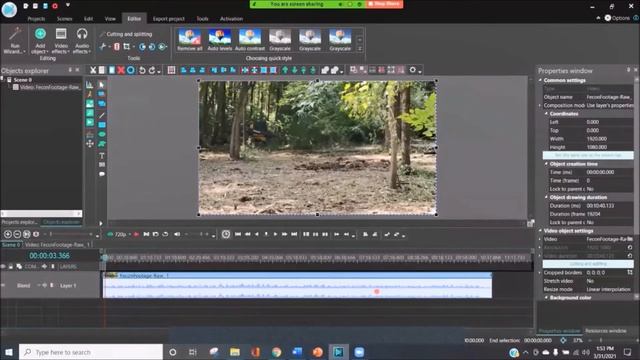
Task: Select the crop tool icon in Tools
Action: pos(127,47)
